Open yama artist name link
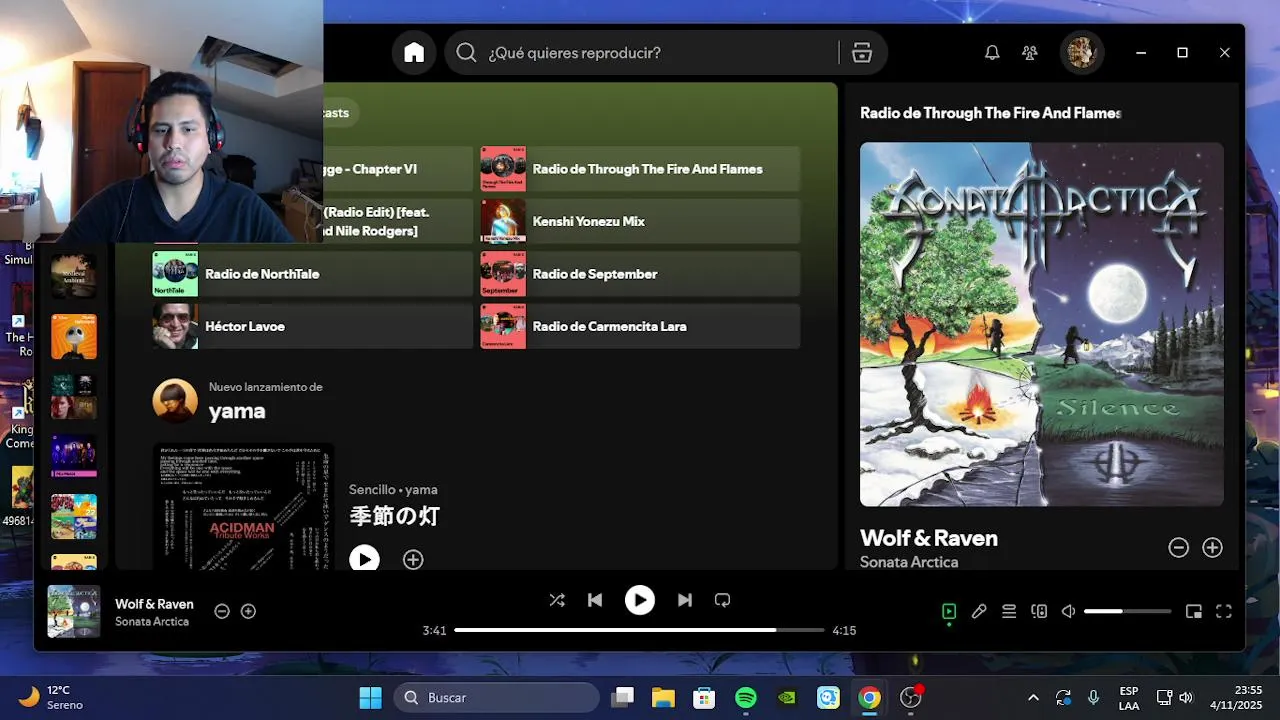 237,411
